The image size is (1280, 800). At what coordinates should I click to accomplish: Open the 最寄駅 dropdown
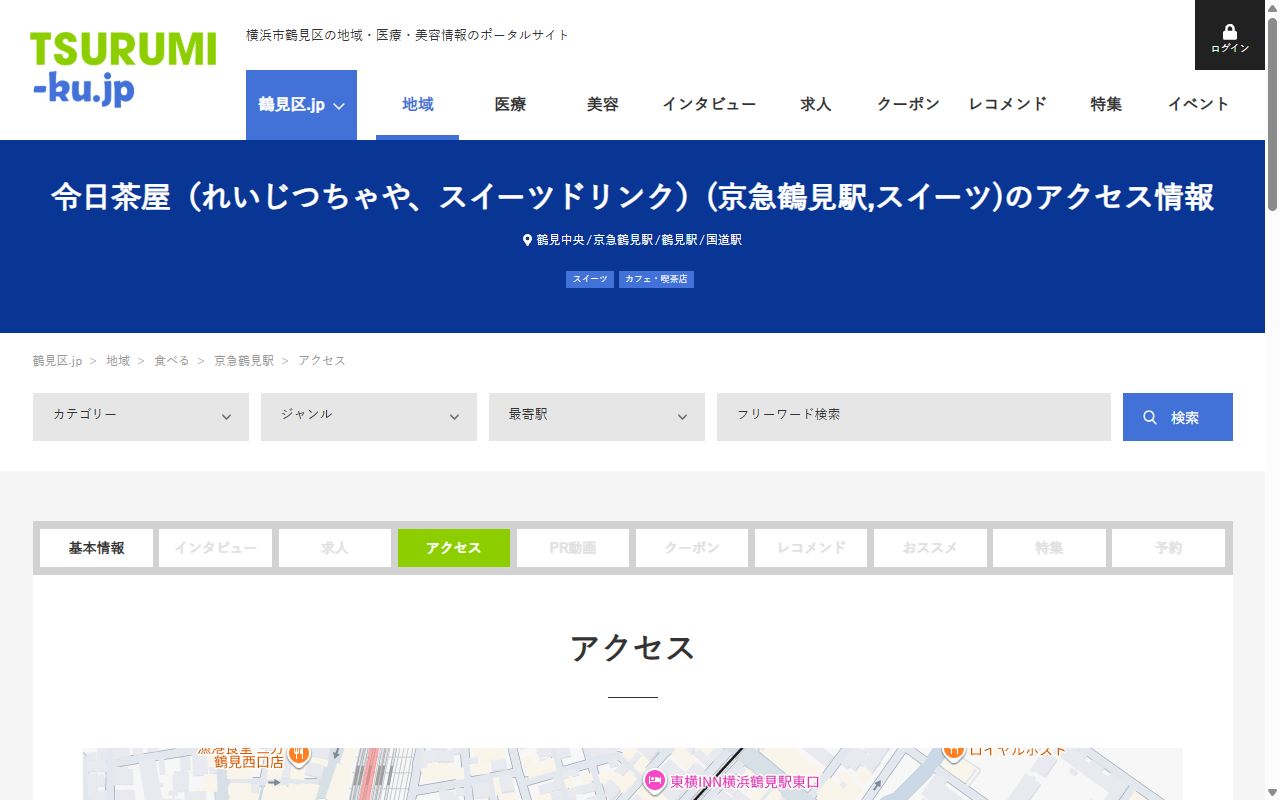tap(597, 417)
